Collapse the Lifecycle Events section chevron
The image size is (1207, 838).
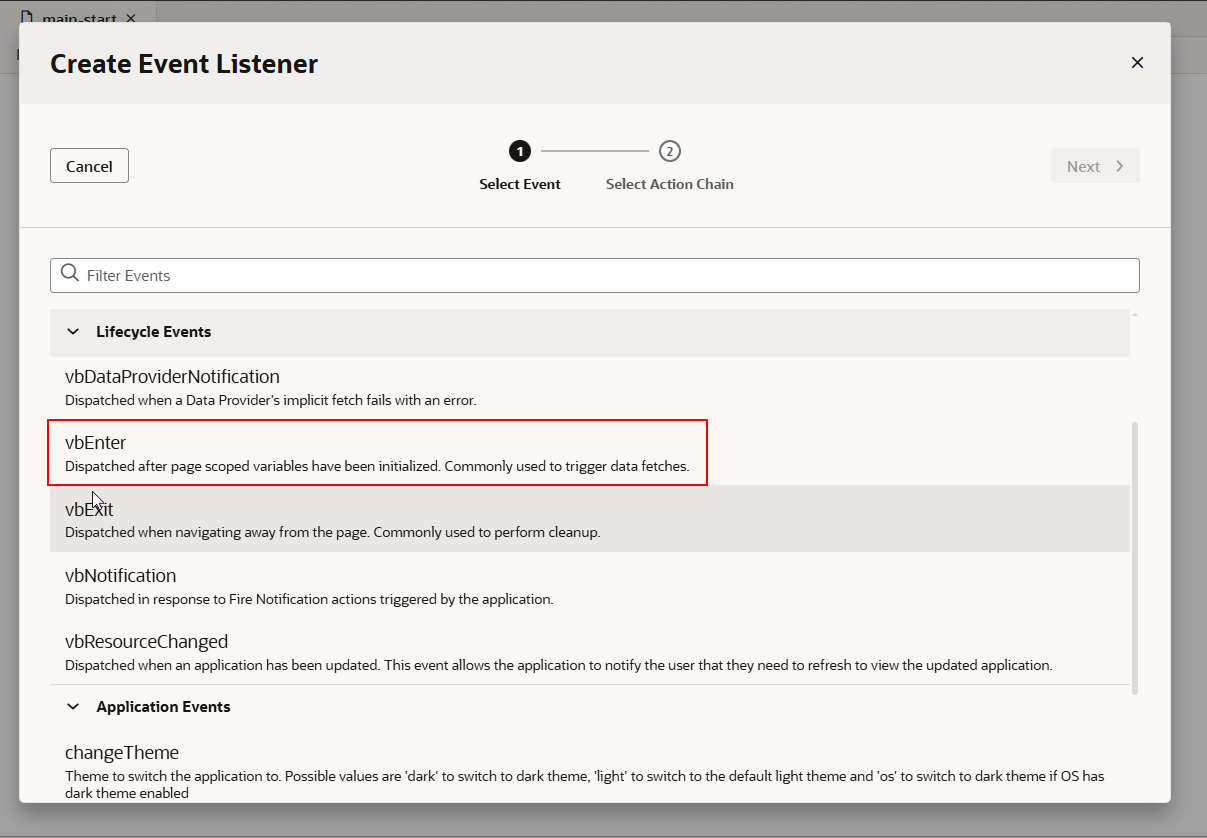pyautogui.click(x=73, y=332)
